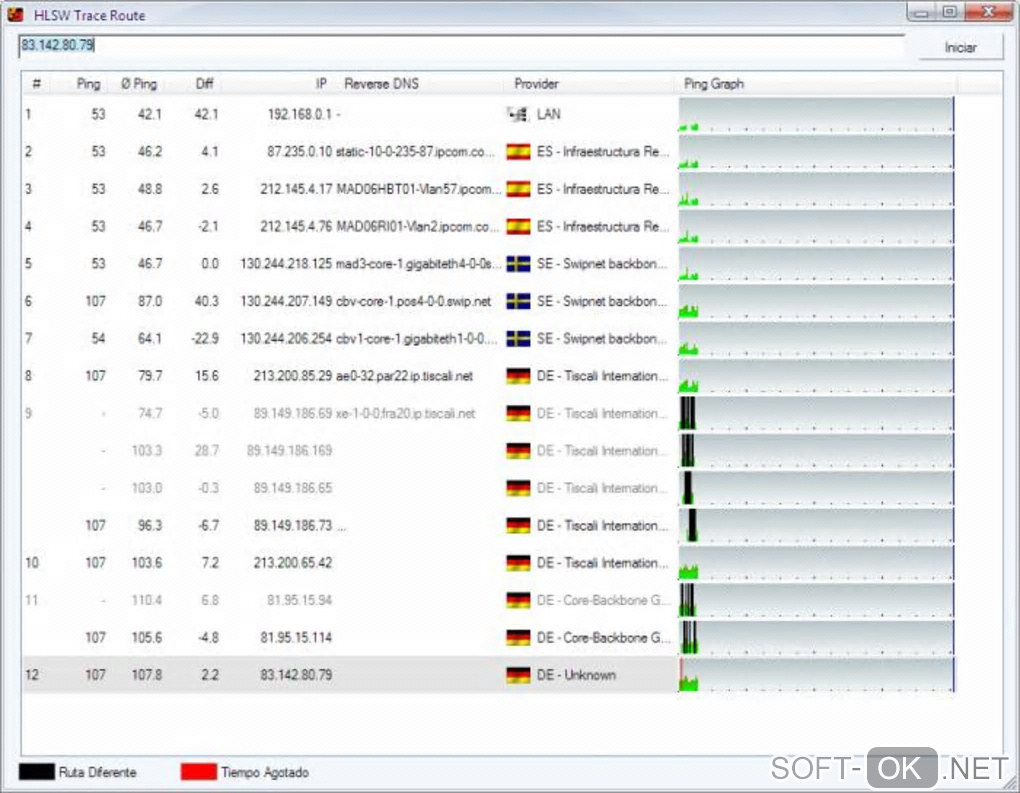Screen dimensions: 1020x793
Task: Click Sweden flag for 130.244.218.125 row
Action: click(x=518, y=263)
